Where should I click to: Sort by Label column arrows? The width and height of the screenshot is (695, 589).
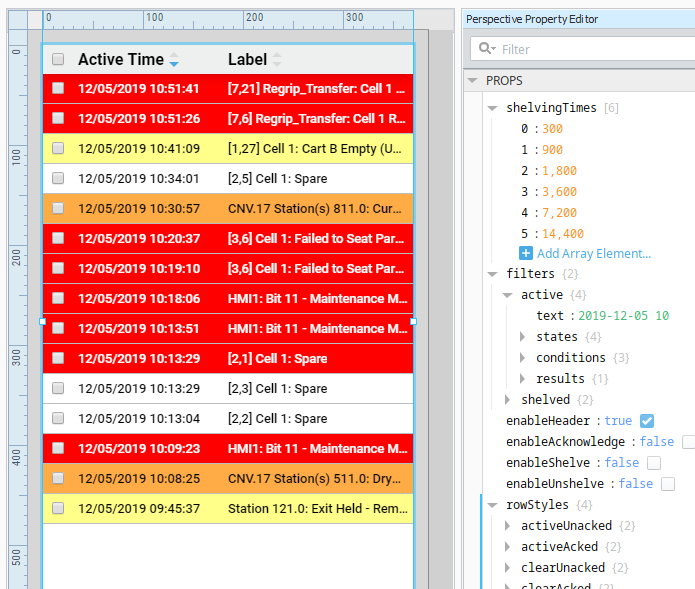277,59
